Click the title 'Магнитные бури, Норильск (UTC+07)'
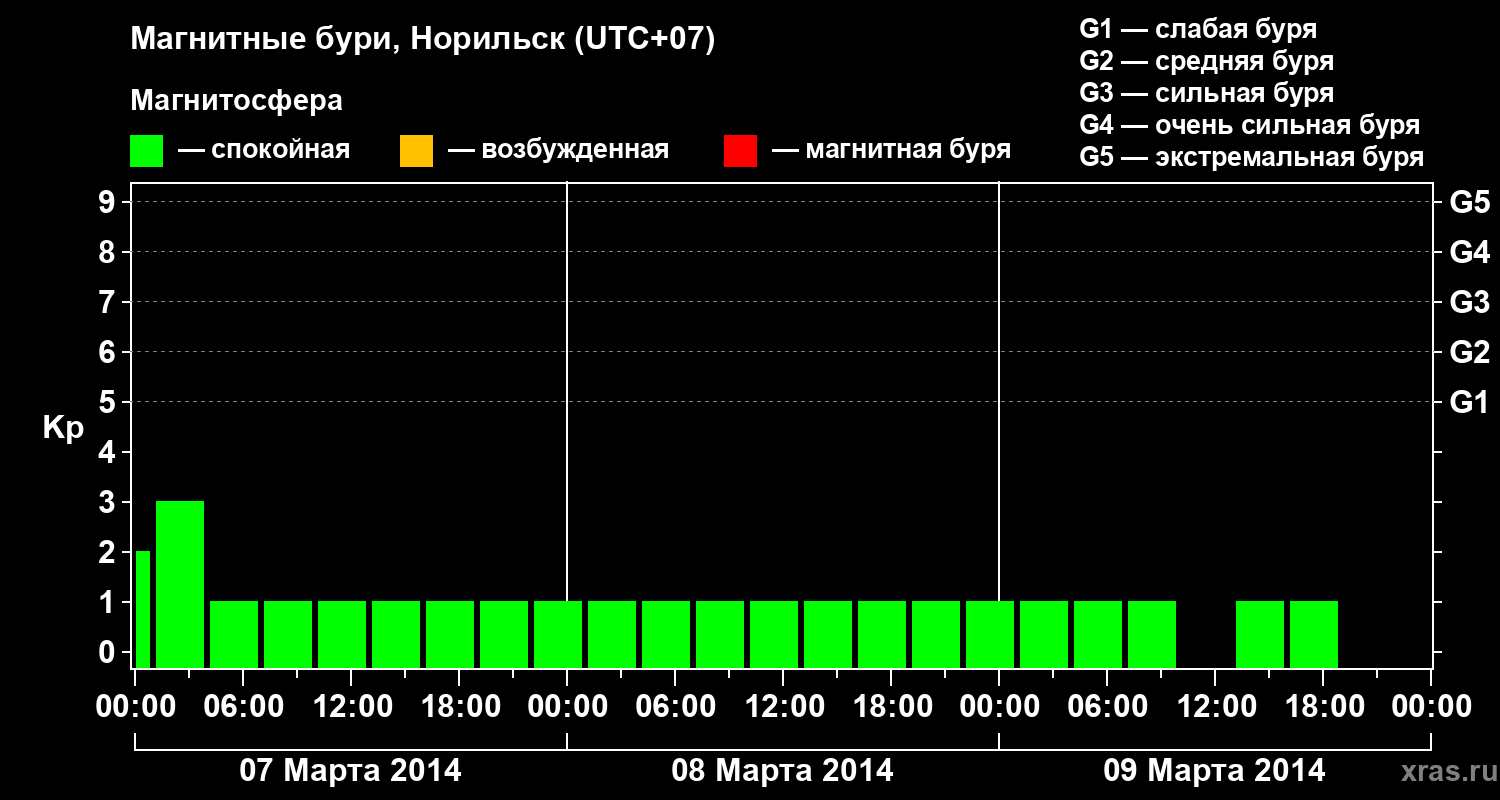 pos(423,41)
